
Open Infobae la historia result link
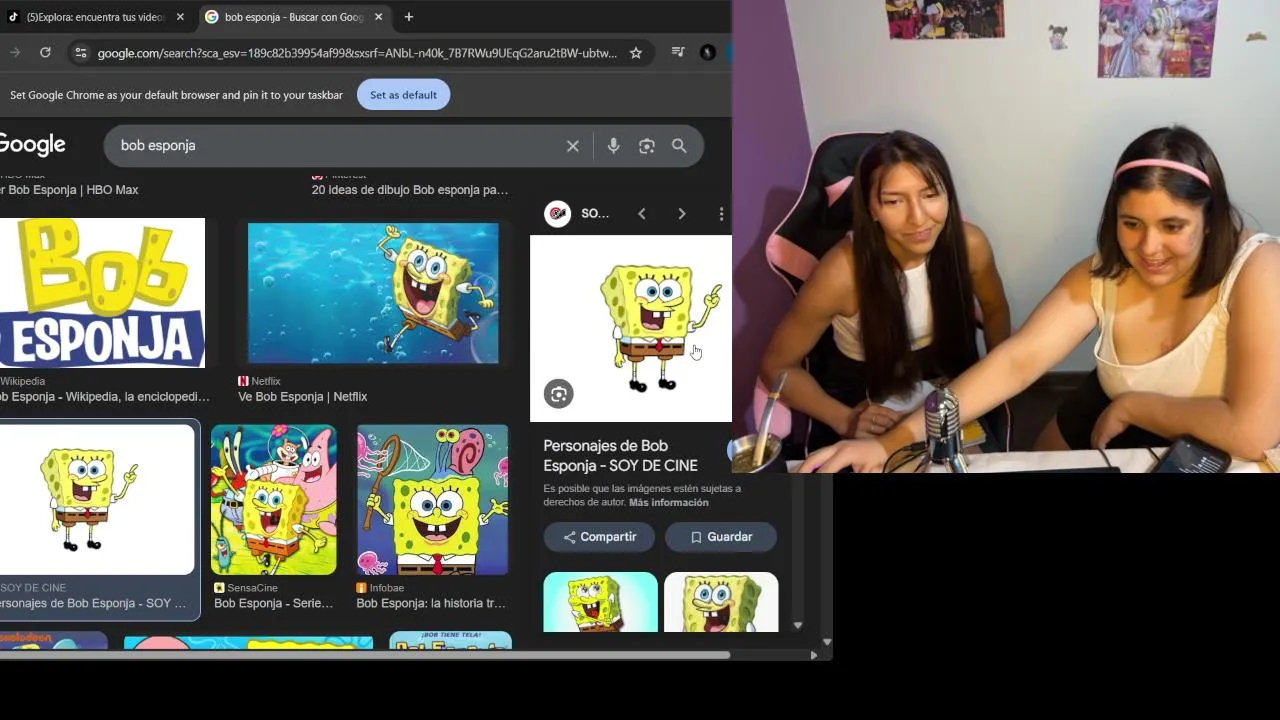click(x=431, y=604)
